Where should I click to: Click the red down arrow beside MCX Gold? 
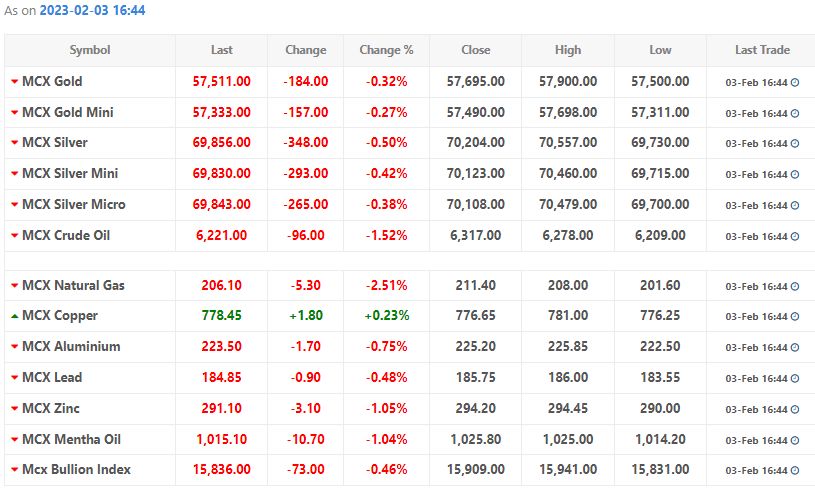point(15,82)
